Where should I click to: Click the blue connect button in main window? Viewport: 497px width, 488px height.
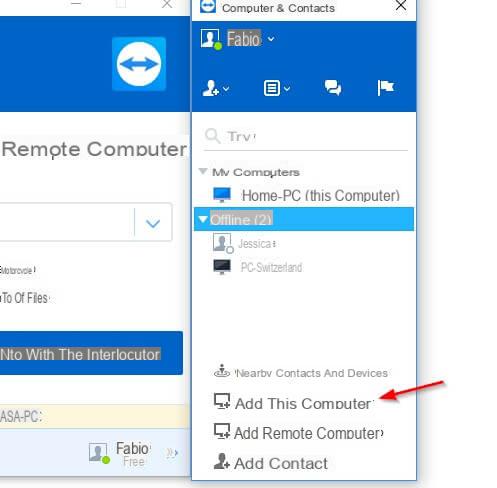91,353
